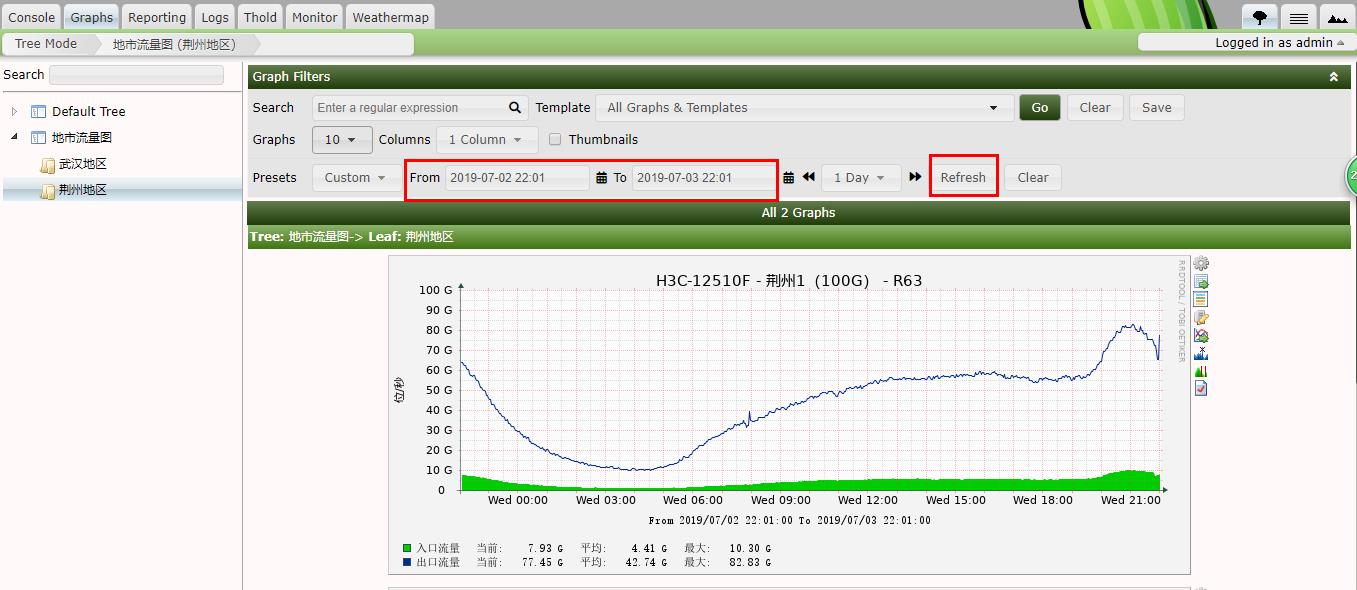Image resolution: width=1357 pixels, height=590 pixels.
Task: Open the To date calendar picker
Action: click(788, 178)
